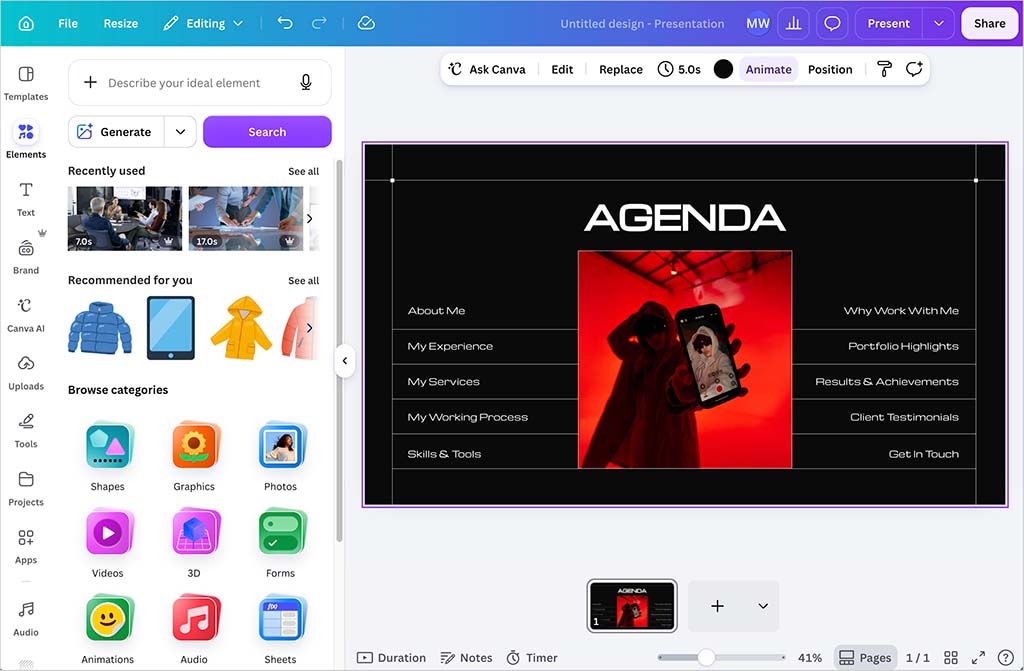
Task: Open the Duration control
Action: tap(391, 657)
